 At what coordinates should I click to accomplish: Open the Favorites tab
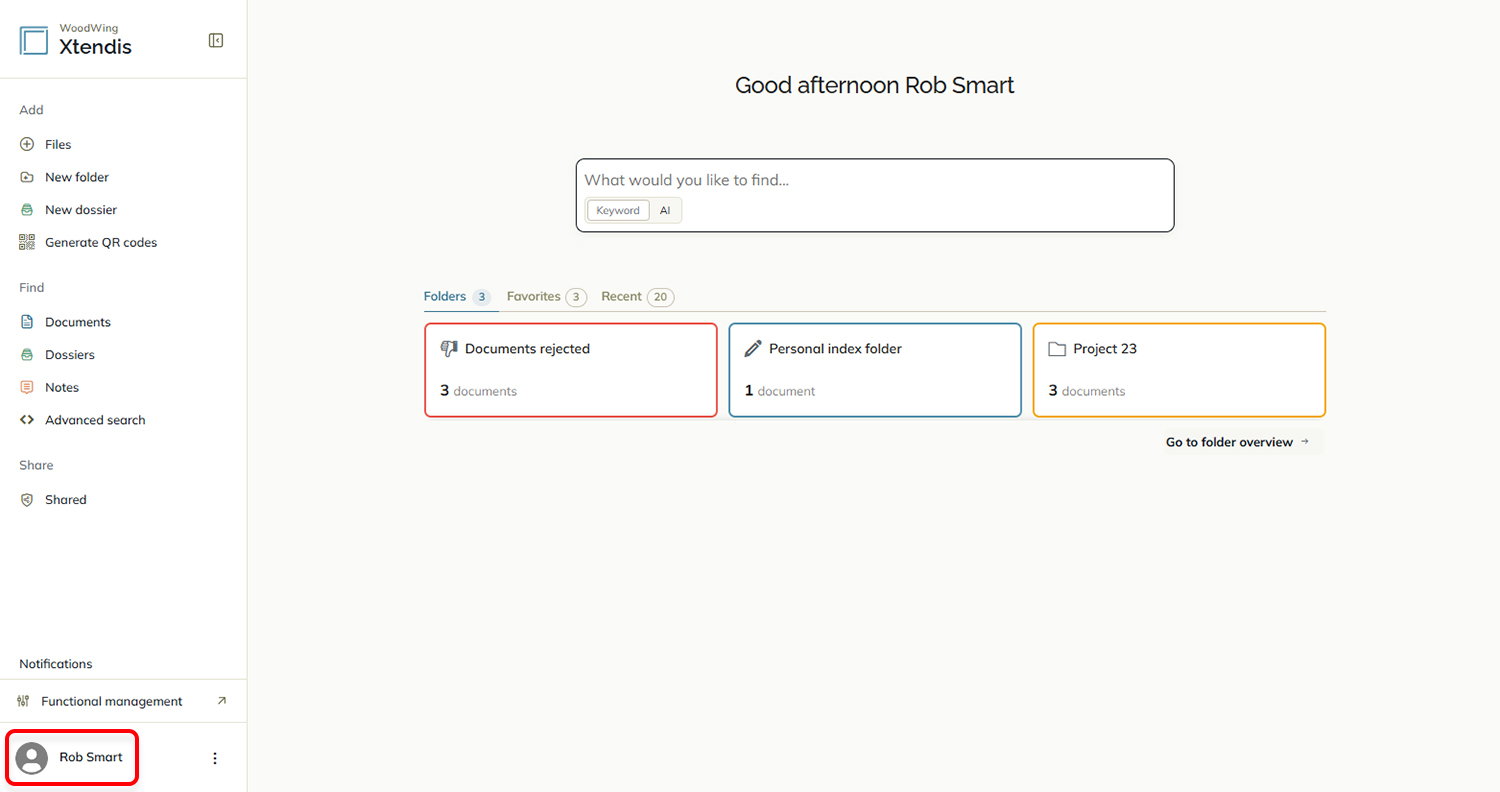tap(547, 297)
